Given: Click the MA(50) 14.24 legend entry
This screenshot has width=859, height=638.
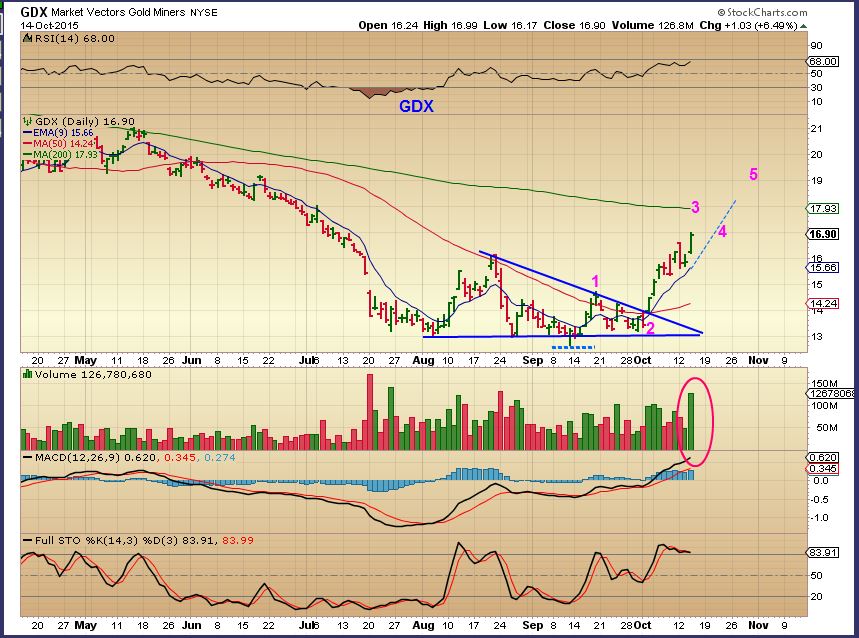Looking at the screenshot, I should click(x=60, y=143).
